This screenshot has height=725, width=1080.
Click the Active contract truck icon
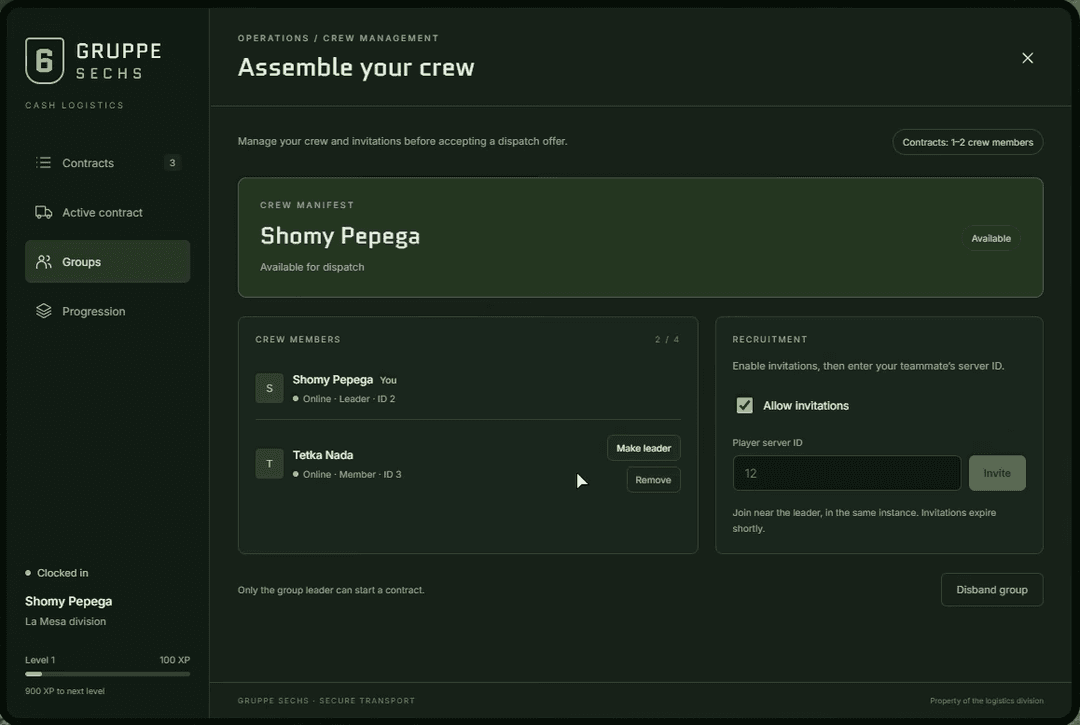(x=43, y=212)
